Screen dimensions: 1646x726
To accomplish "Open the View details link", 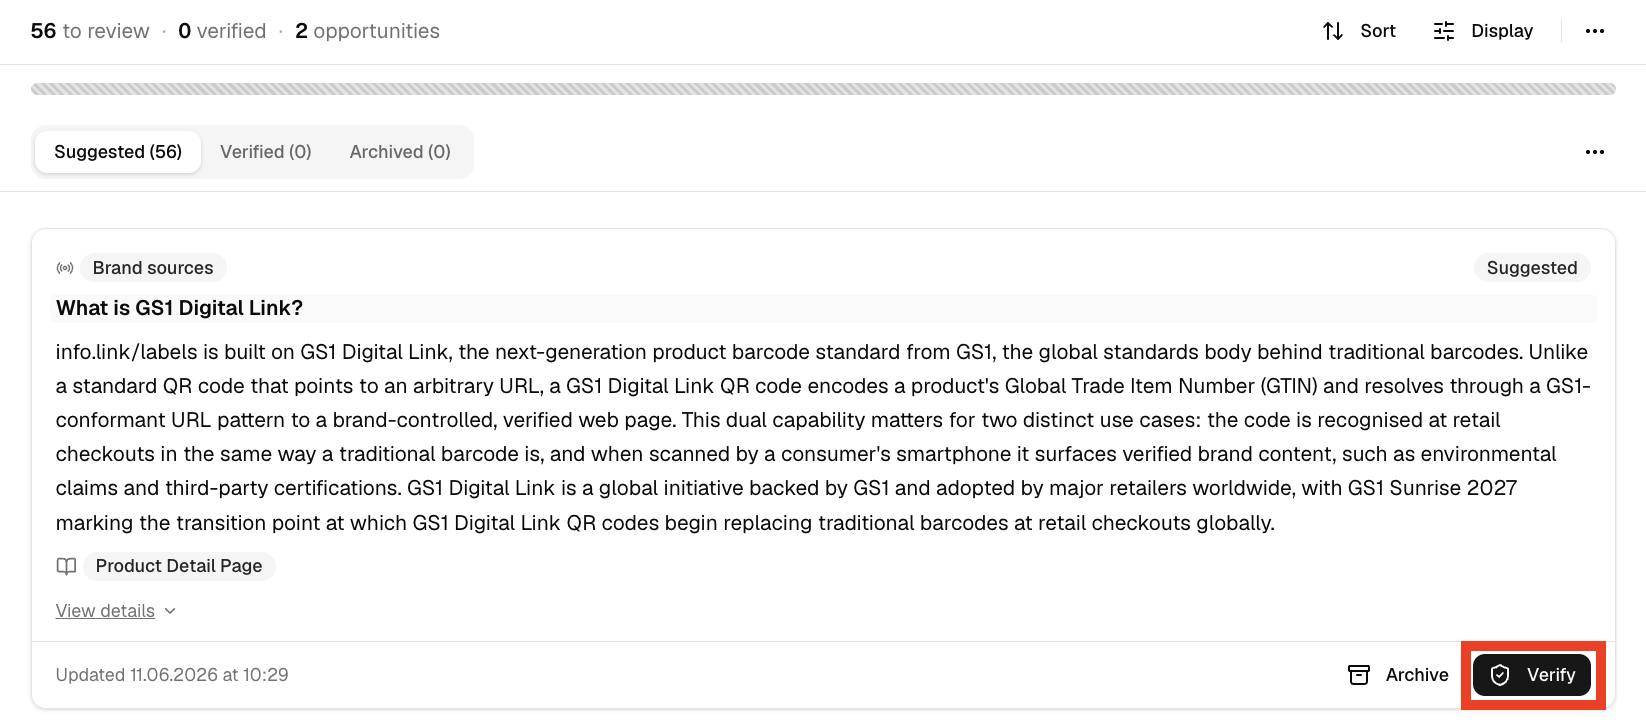I will click(x=105, y=611).
